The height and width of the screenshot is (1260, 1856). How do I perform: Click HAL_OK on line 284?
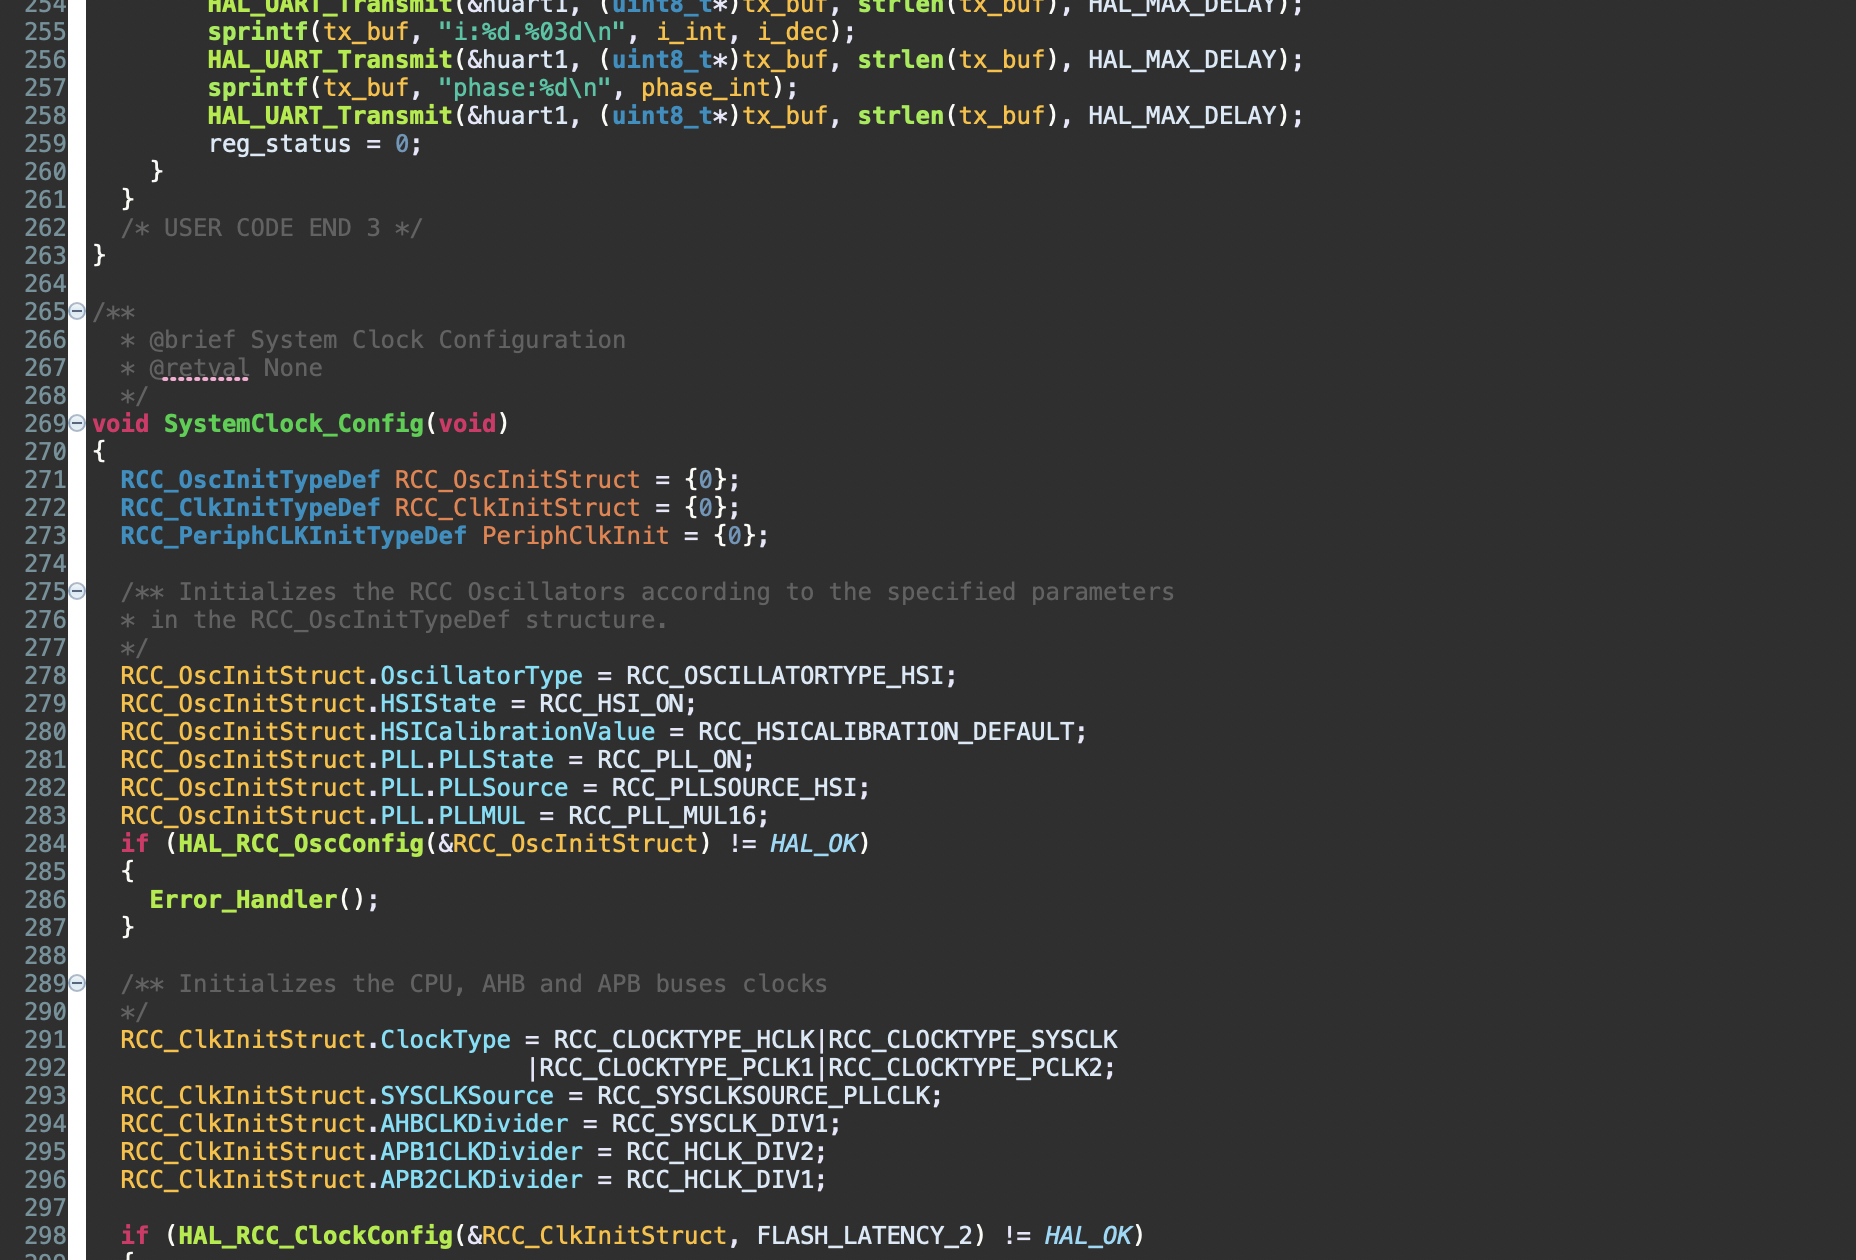point(813,844)
